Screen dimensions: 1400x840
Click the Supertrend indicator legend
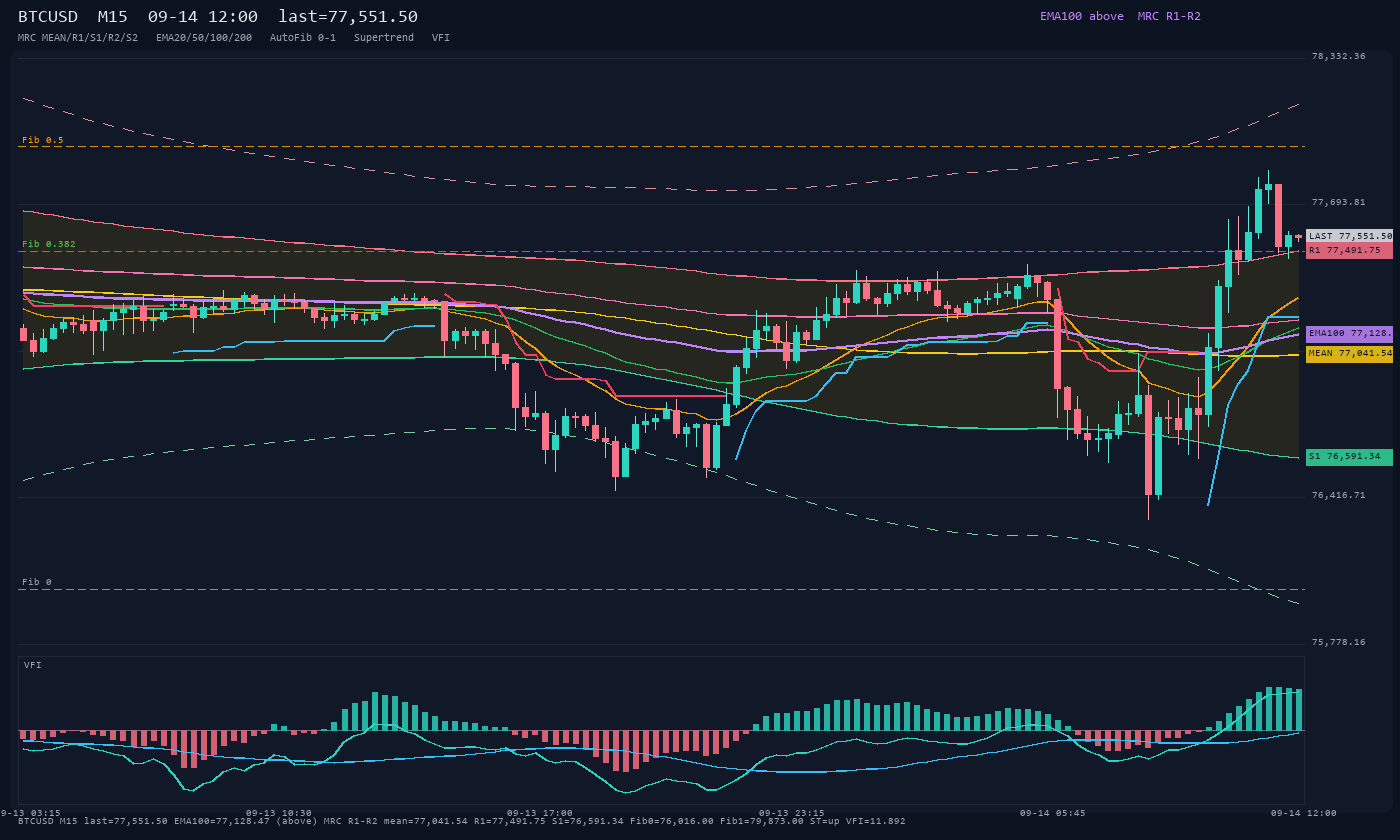(384, 37)
